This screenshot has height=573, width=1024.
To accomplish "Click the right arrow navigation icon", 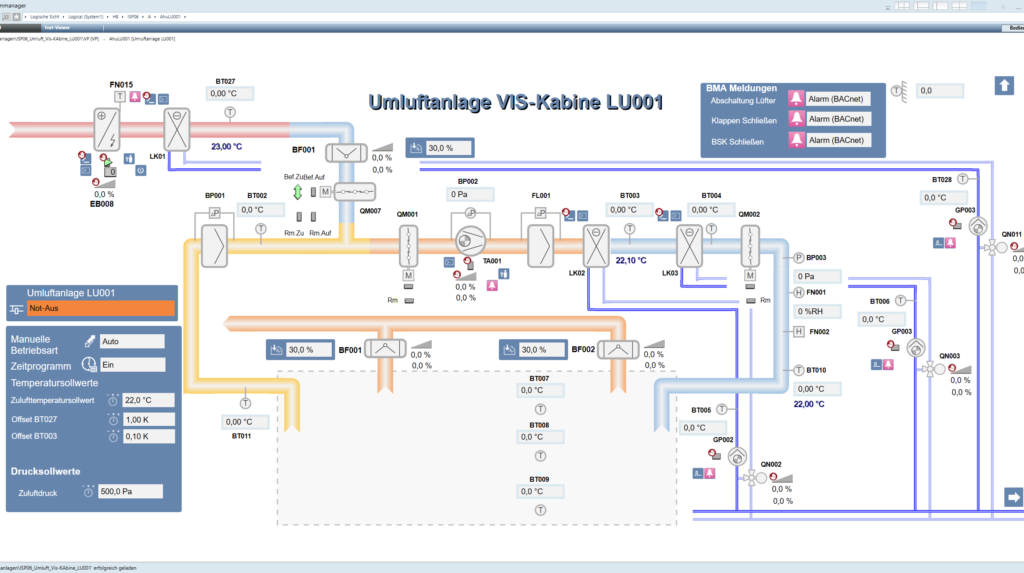I will click(1013, 497).
